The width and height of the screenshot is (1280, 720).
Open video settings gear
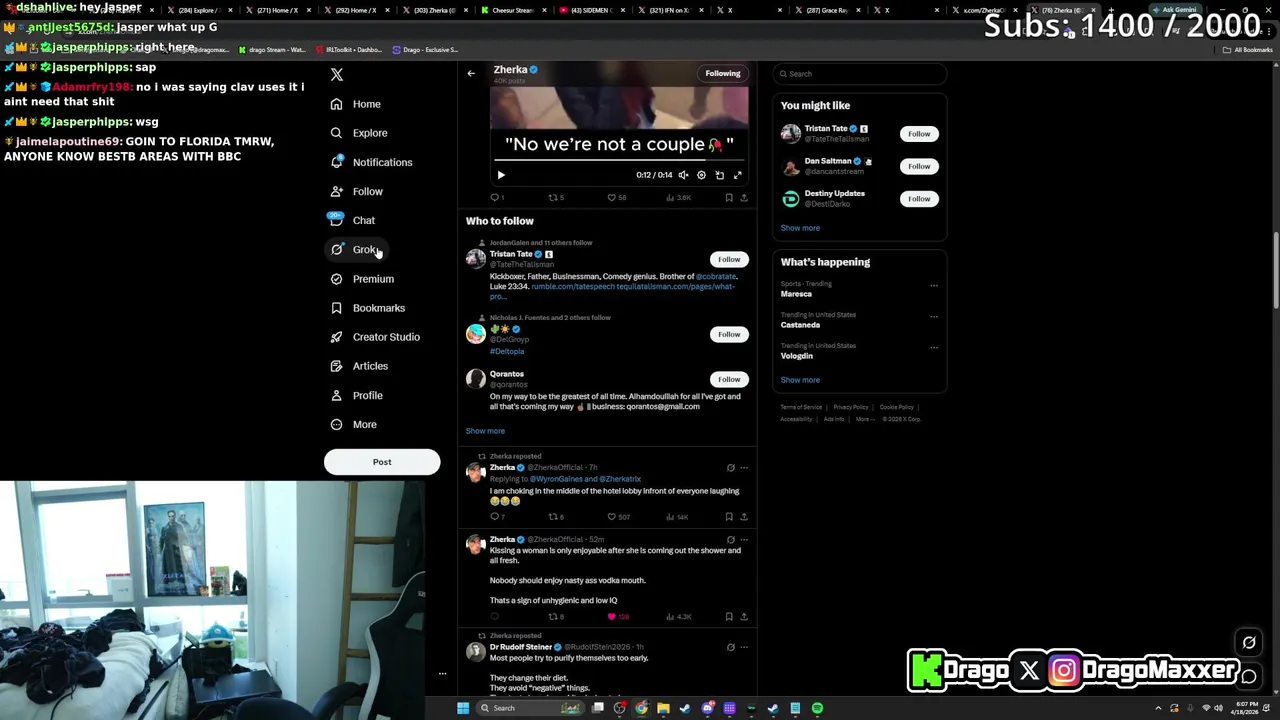(701, 175)
